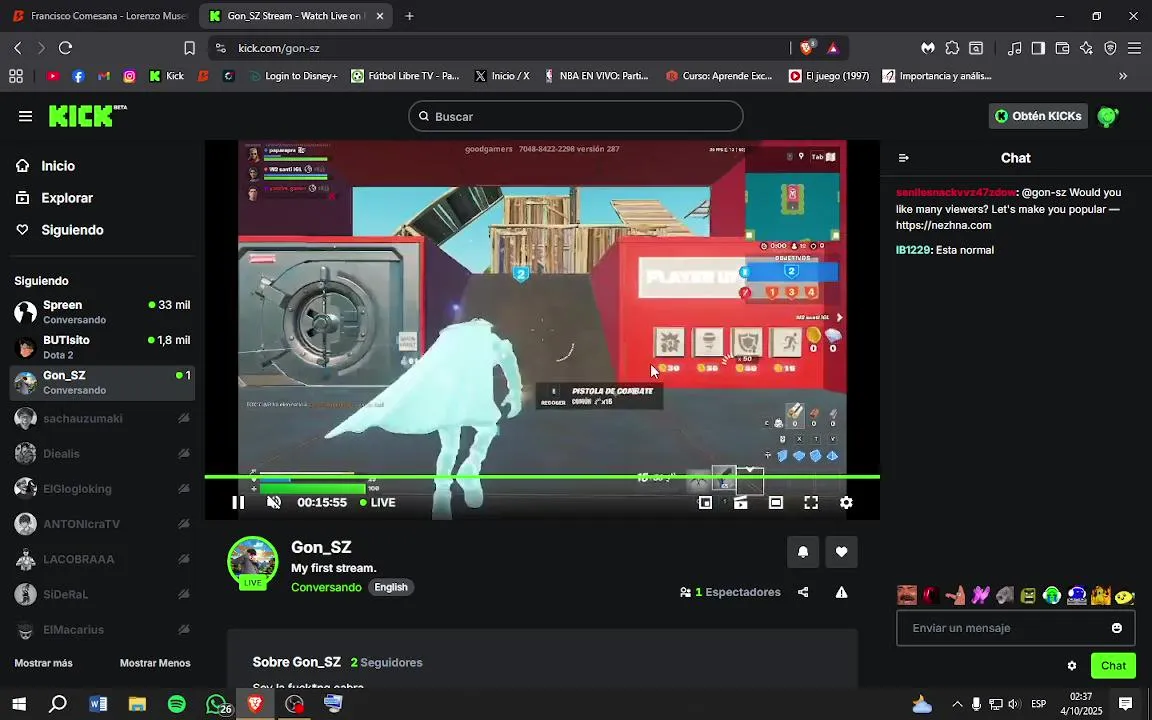Bookmark this page icon
The height and width of the screenshot is (720, 1152).
click(190, 48)
